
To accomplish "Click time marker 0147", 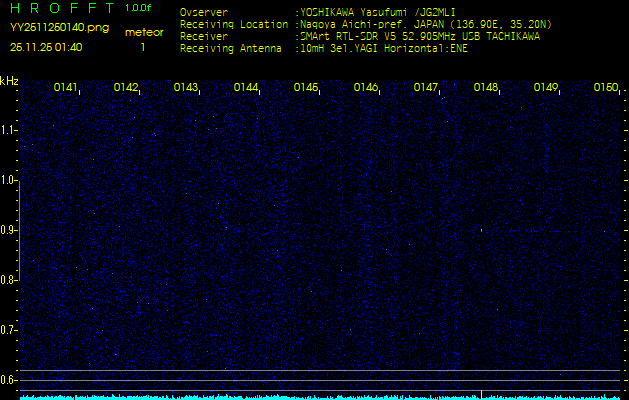I will [426, 87].
